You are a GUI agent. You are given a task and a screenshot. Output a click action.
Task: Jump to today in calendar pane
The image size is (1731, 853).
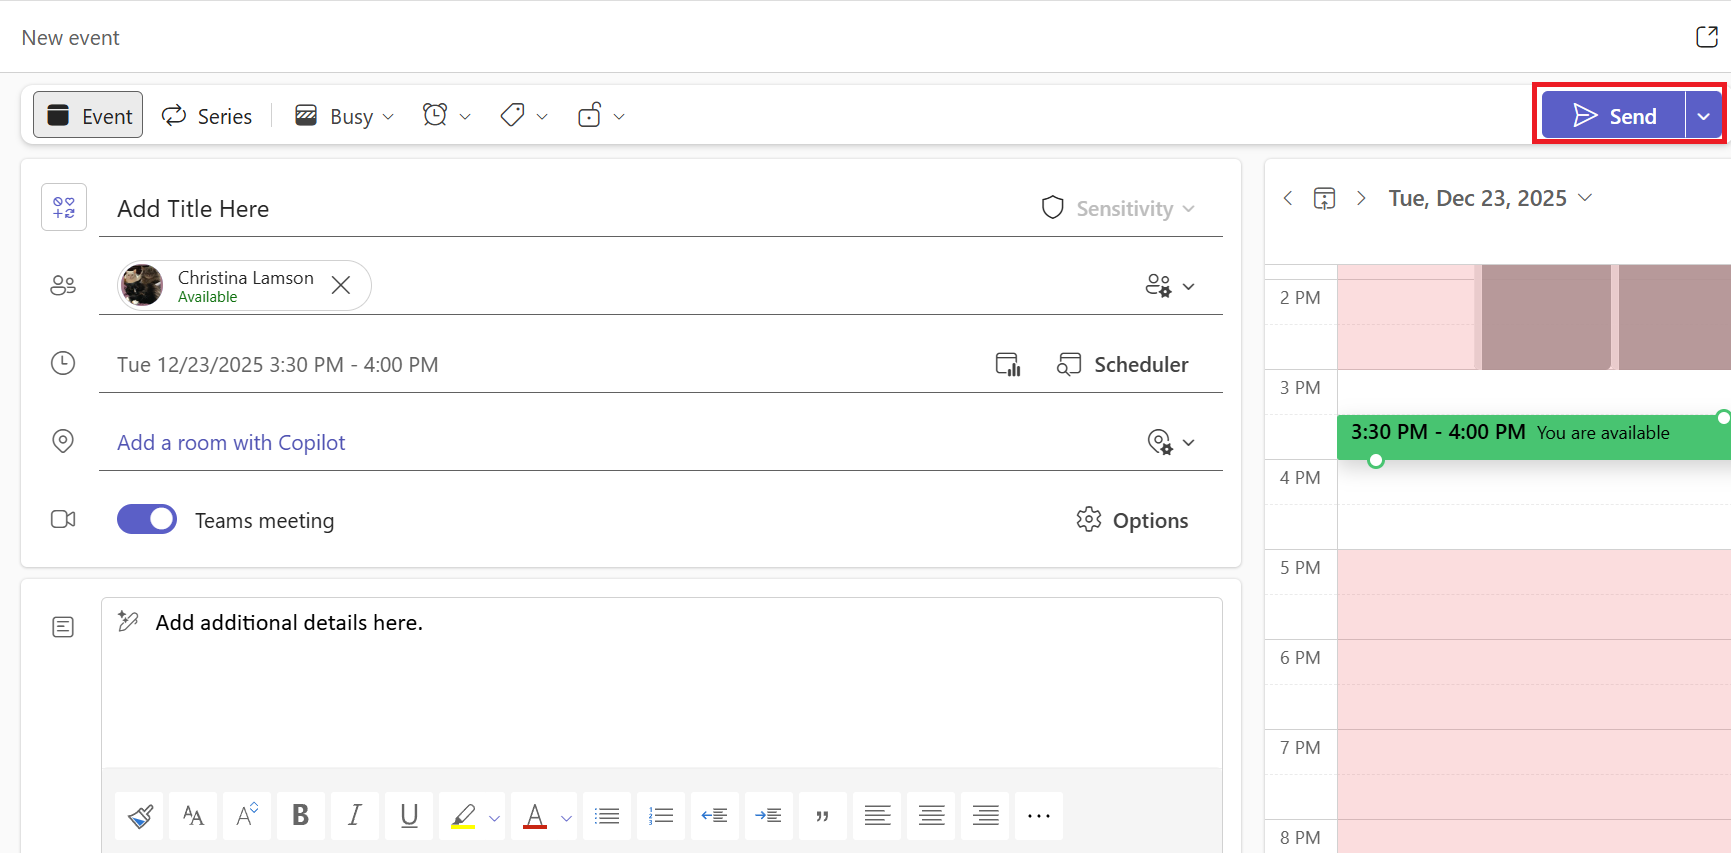[1324, 198]
